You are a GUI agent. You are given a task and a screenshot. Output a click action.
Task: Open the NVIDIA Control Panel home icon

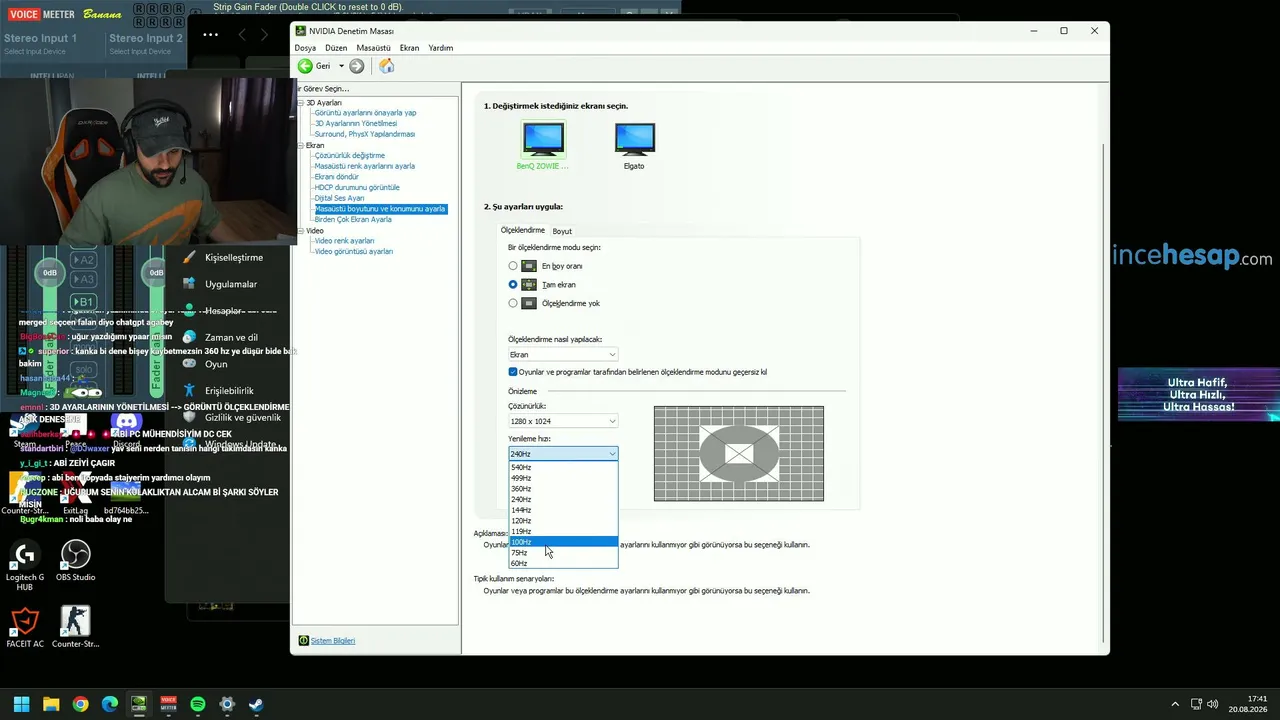[386, 66]
